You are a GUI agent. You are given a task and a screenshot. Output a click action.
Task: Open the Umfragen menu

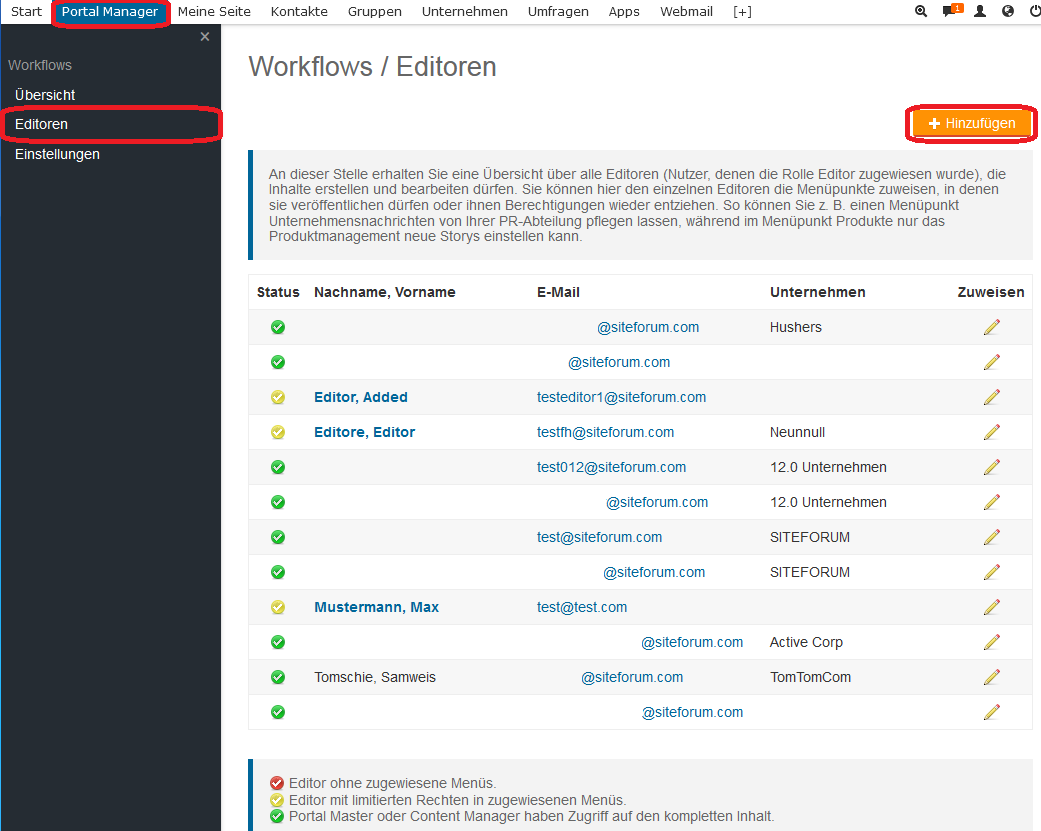pos(558,11)
